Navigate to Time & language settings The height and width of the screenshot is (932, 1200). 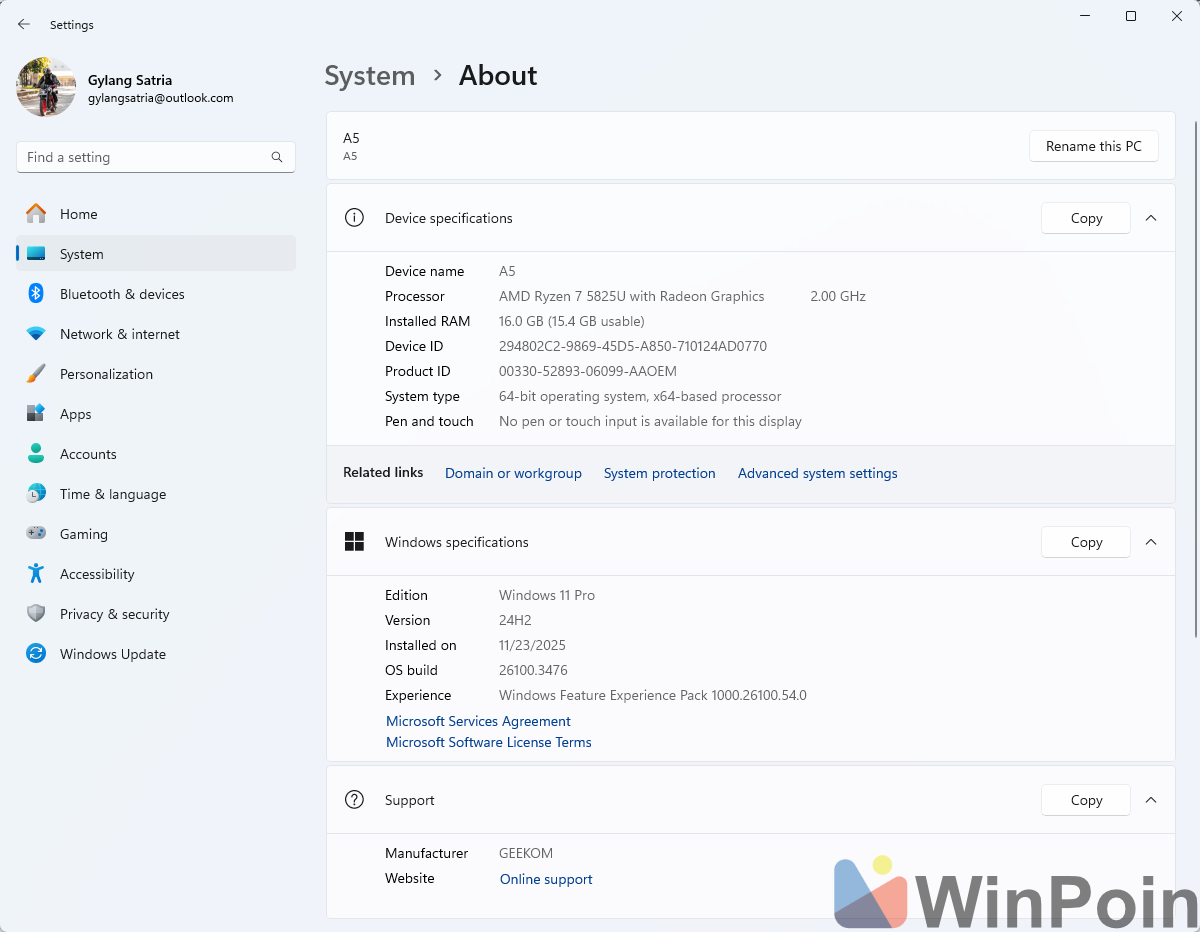coord(112,494)
